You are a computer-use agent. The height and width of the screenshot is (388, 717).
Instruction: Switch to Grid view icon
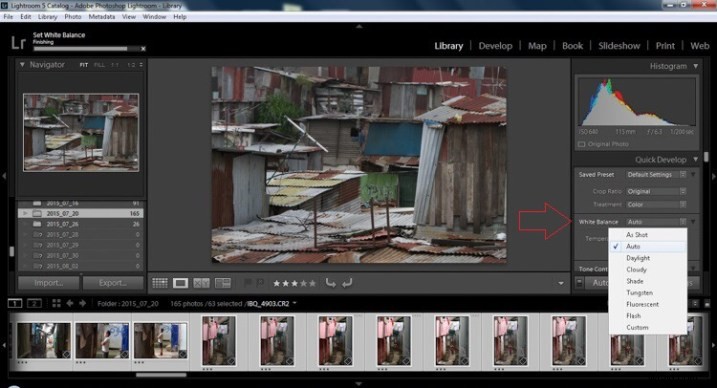pos(160,283)
